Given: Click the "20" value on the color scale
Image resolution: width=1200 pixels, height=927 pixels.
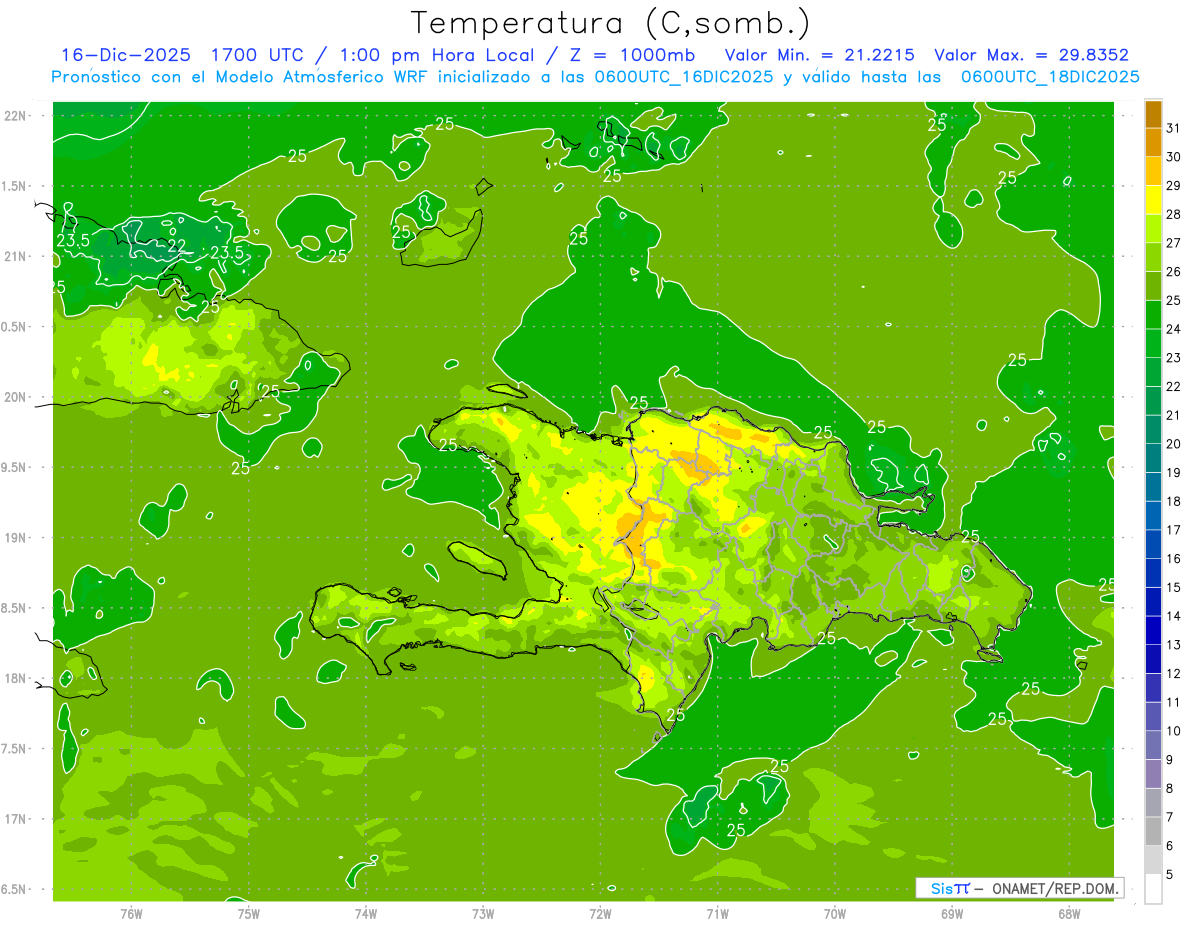Looking at the screenshot, I should point(1173,444).
